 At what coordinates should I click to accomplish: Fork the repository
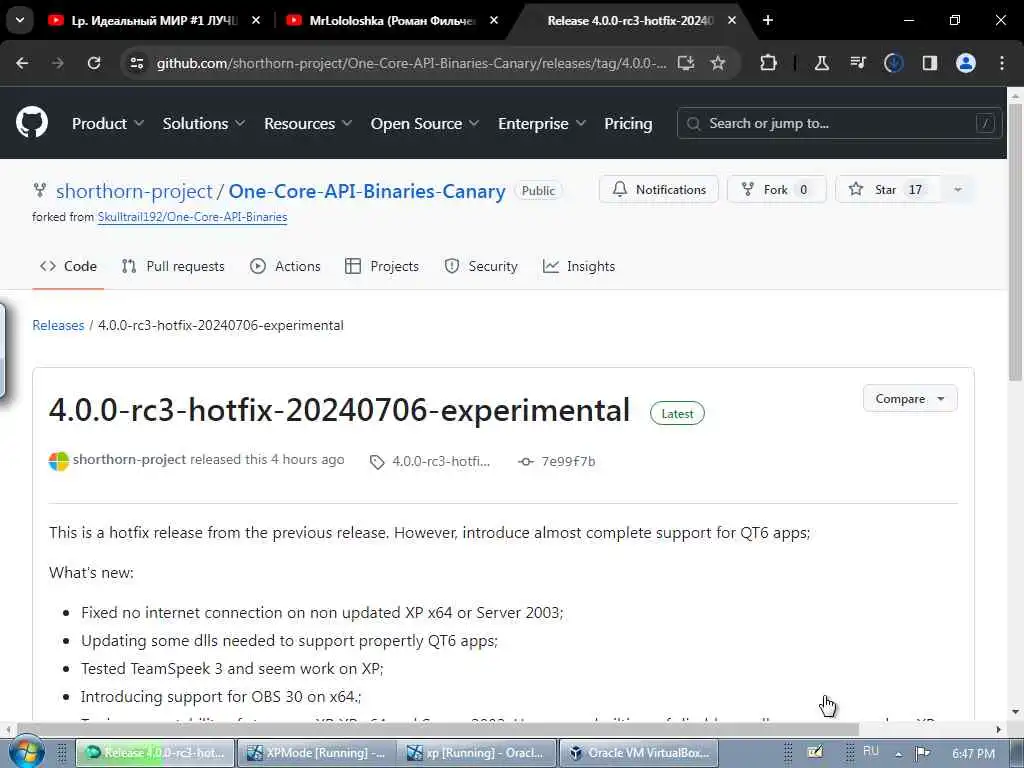776,189
